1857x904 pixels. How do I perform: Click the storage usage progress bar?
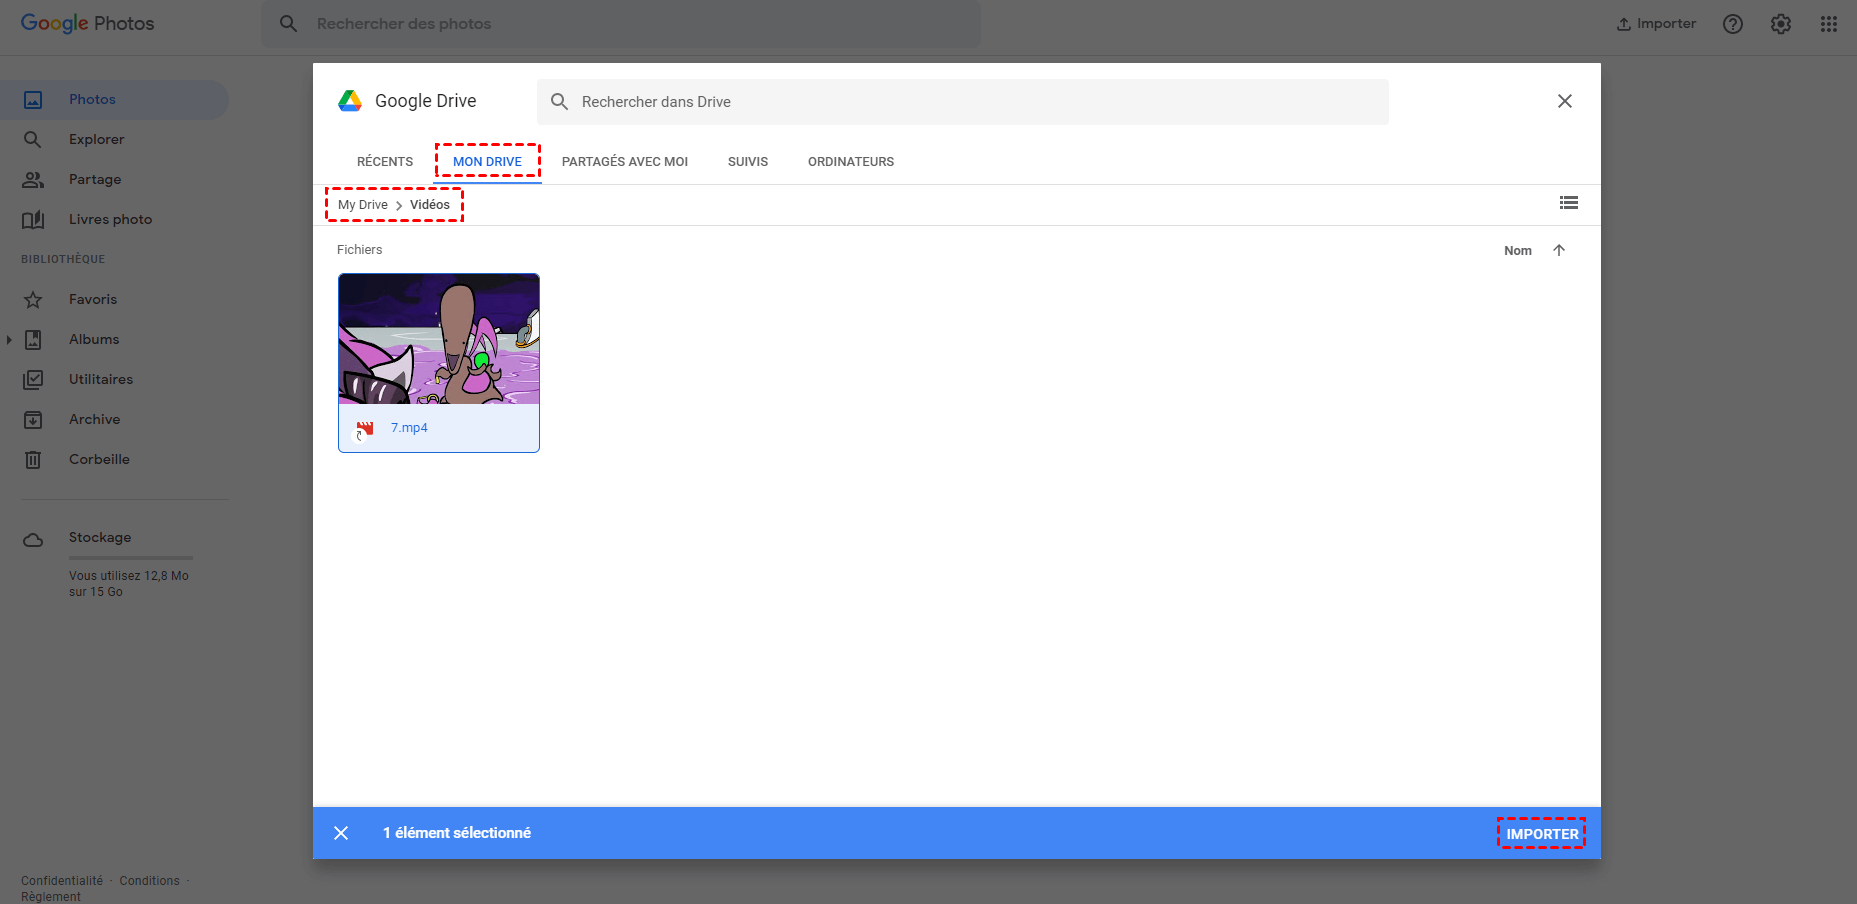130,558
